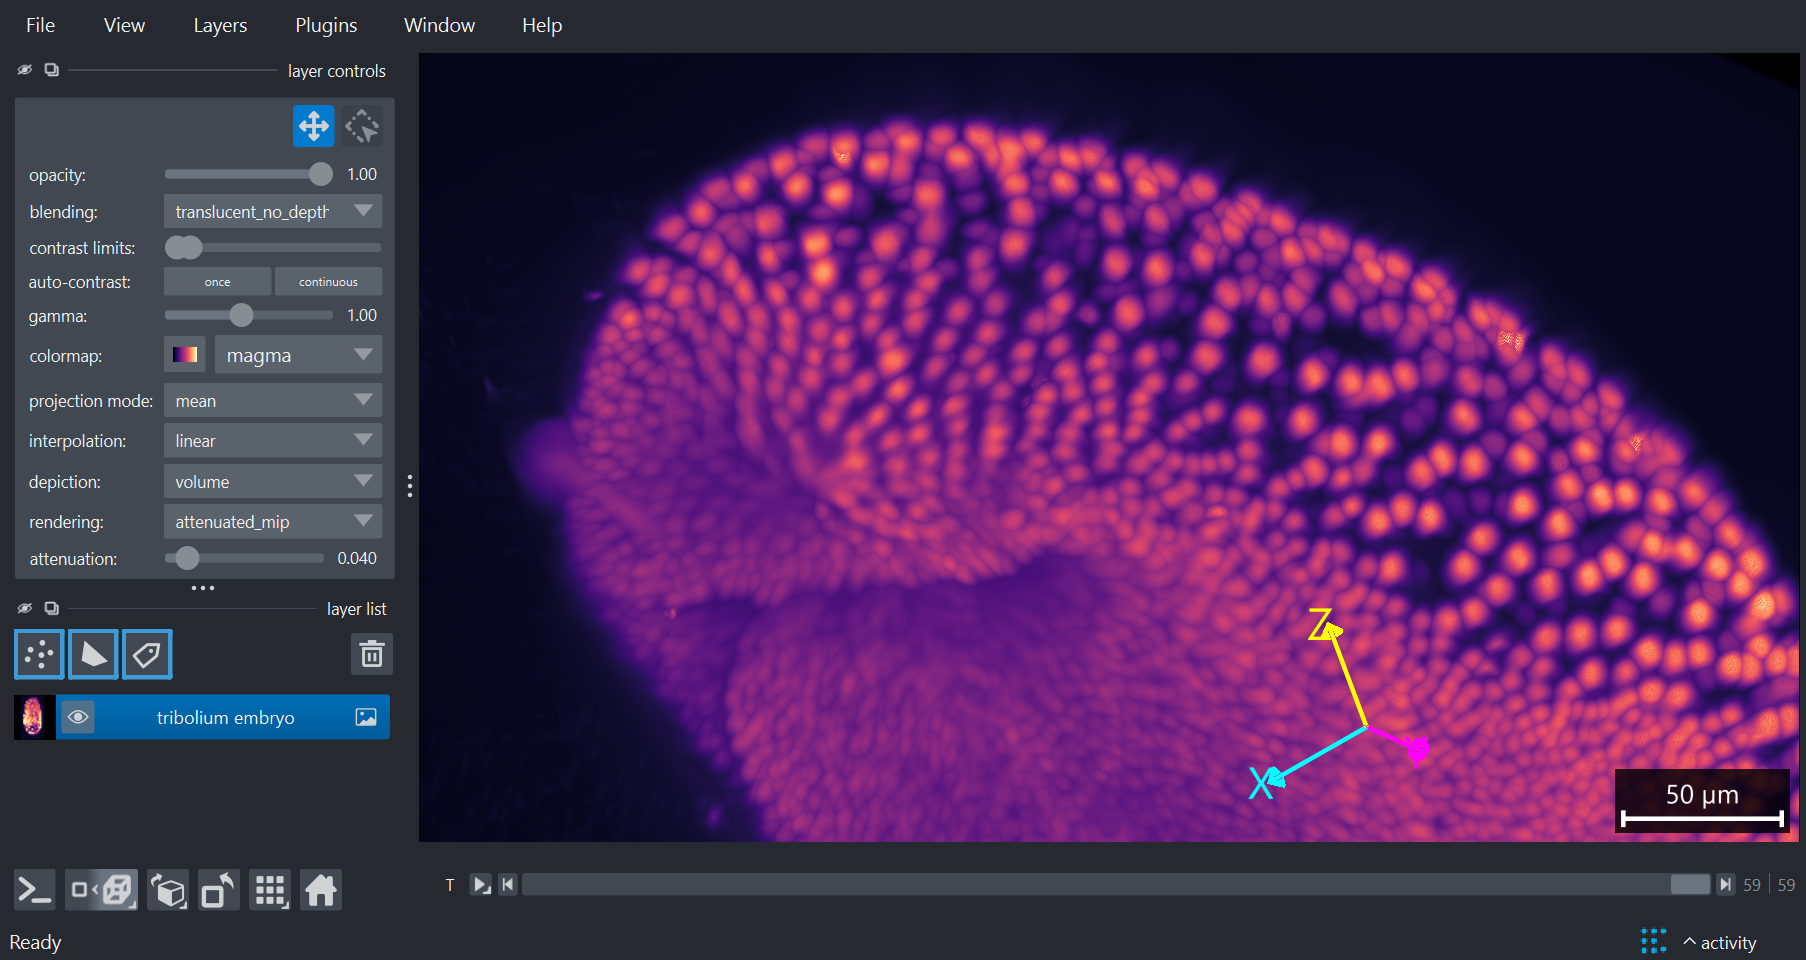Click the contrast limits slider
Image resolution: width=1806 pixels, height=960 pixels.
tap(273, 247)
